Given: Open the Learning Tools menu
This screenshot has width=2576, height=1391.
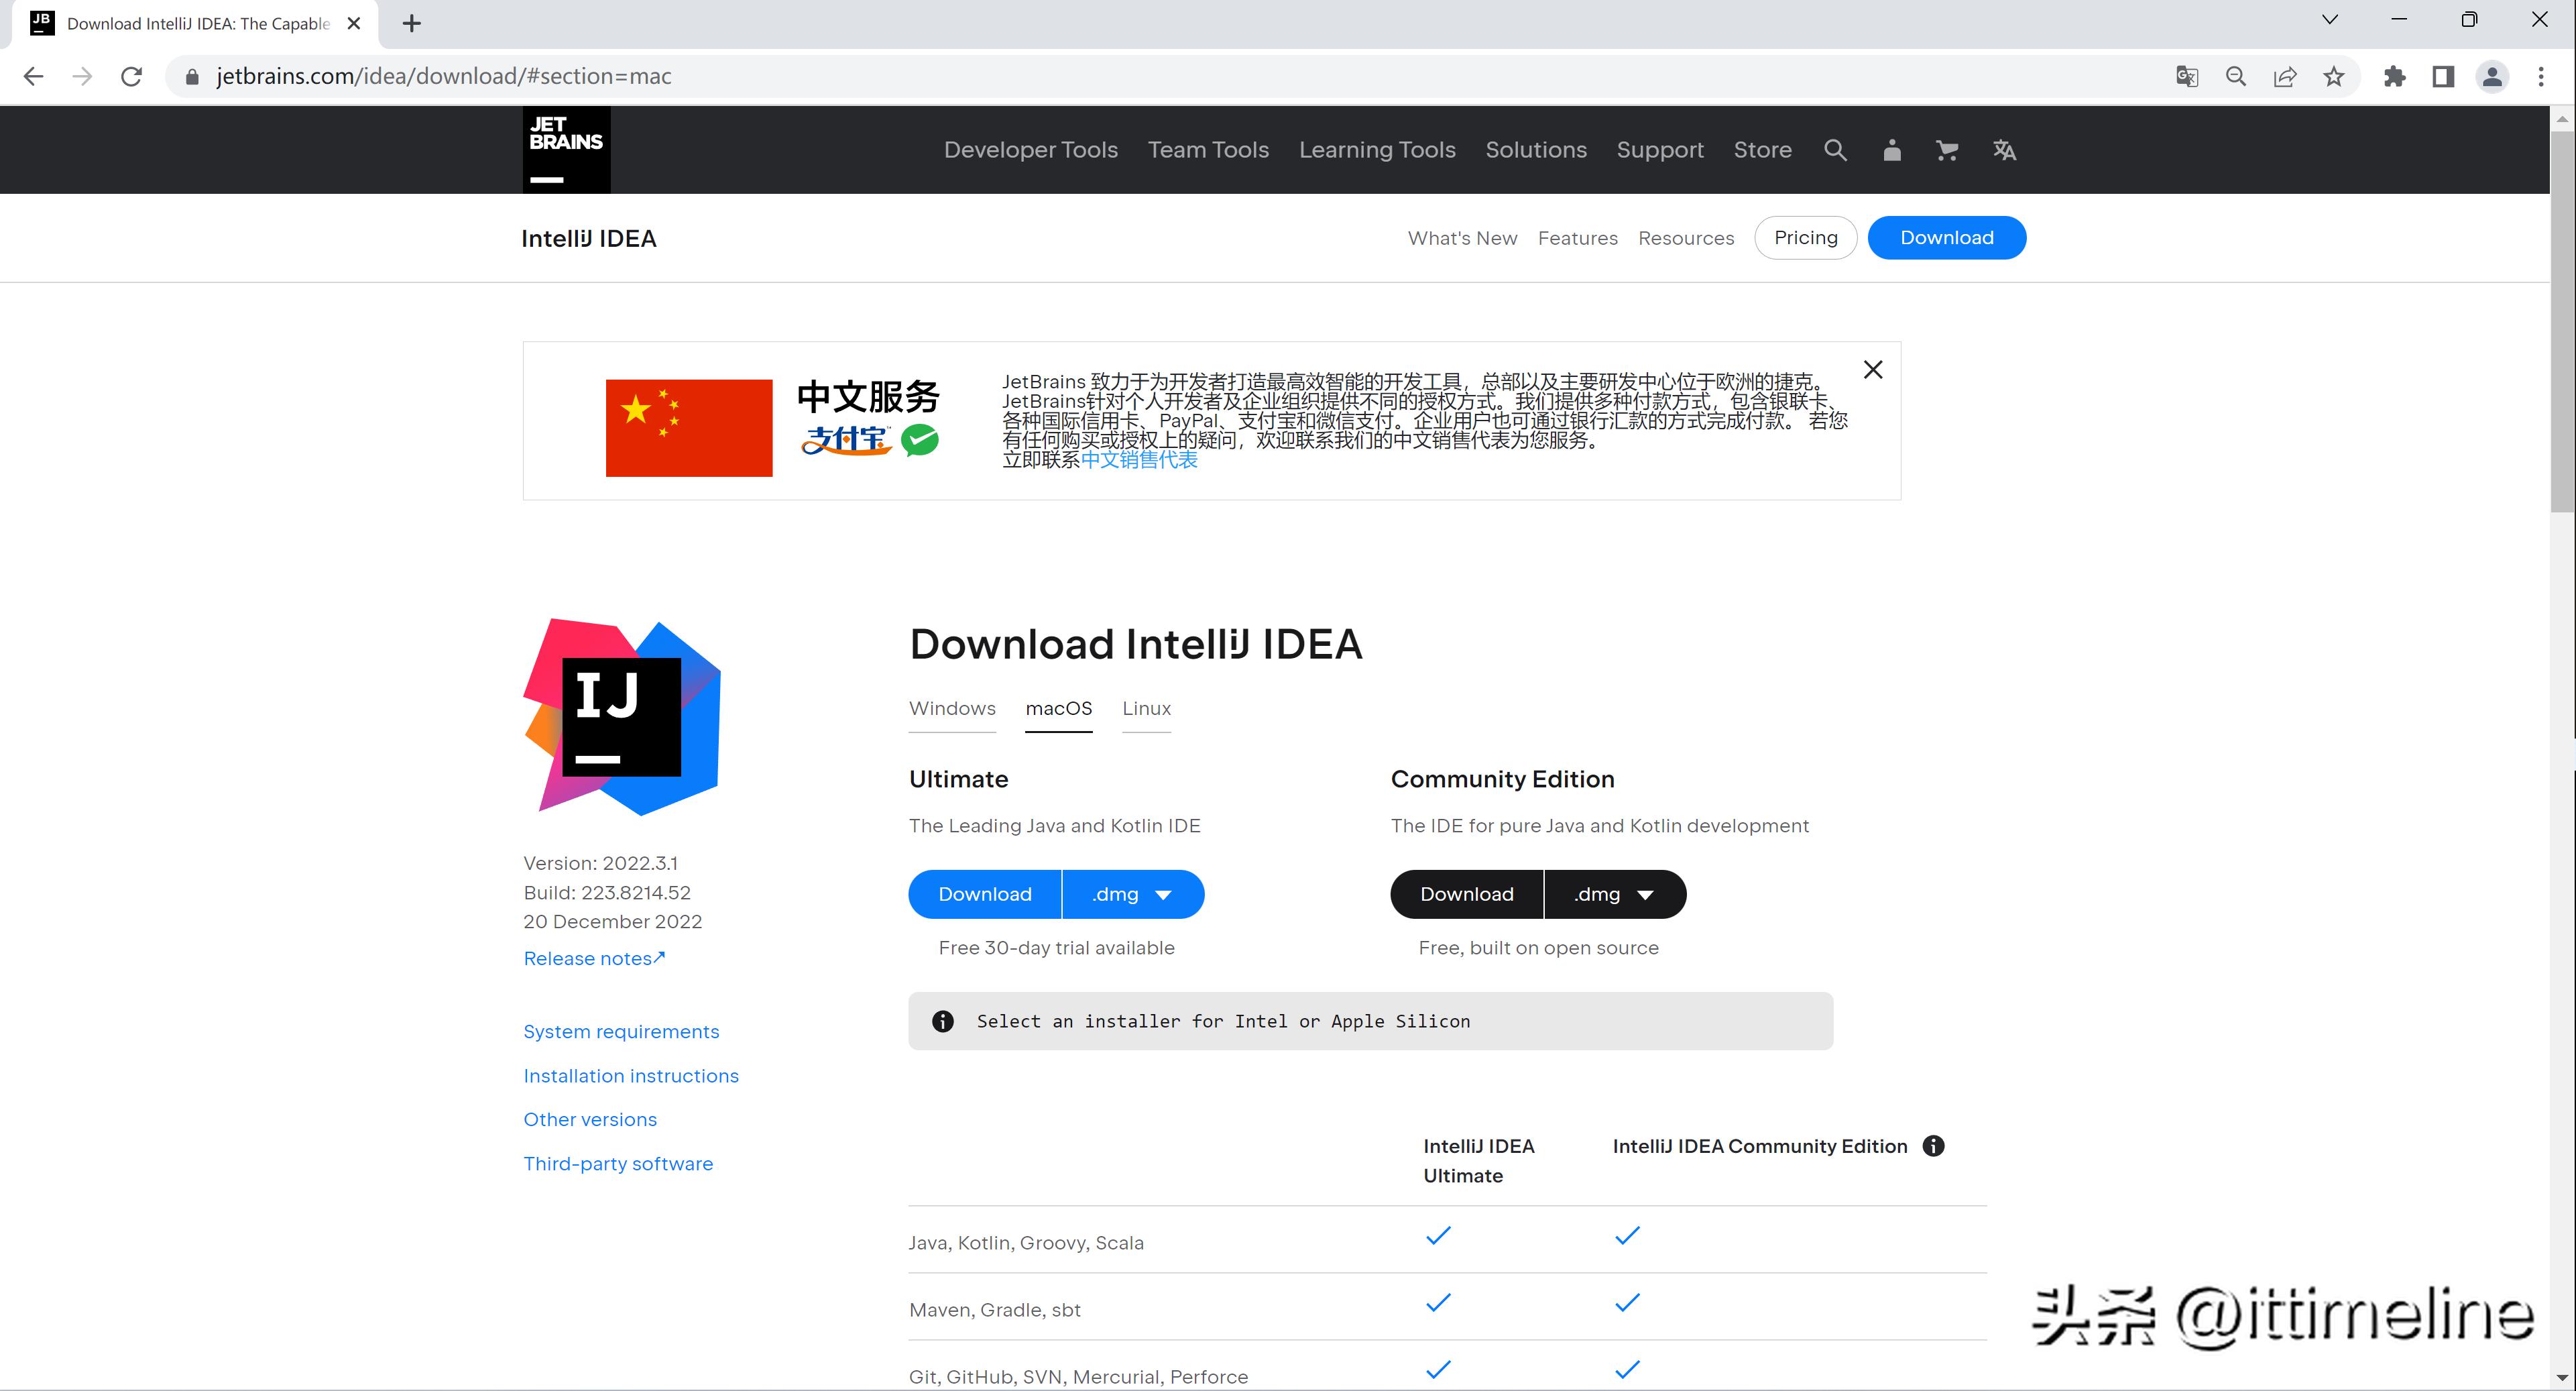Looking at the screenshot, I should (1377, 150).
